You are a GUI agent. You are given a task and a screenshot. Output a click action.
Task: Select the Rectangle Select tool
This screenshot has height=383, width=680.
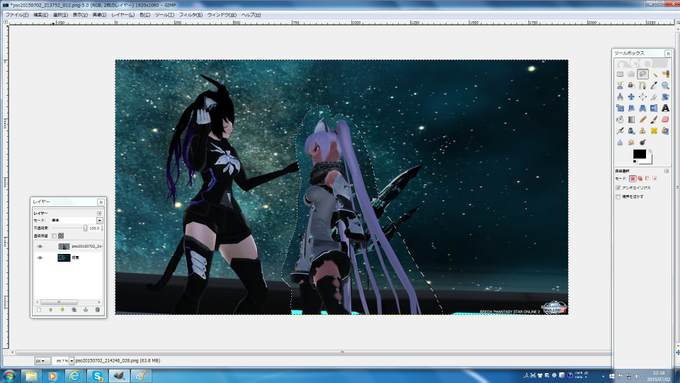pos(620,74)
